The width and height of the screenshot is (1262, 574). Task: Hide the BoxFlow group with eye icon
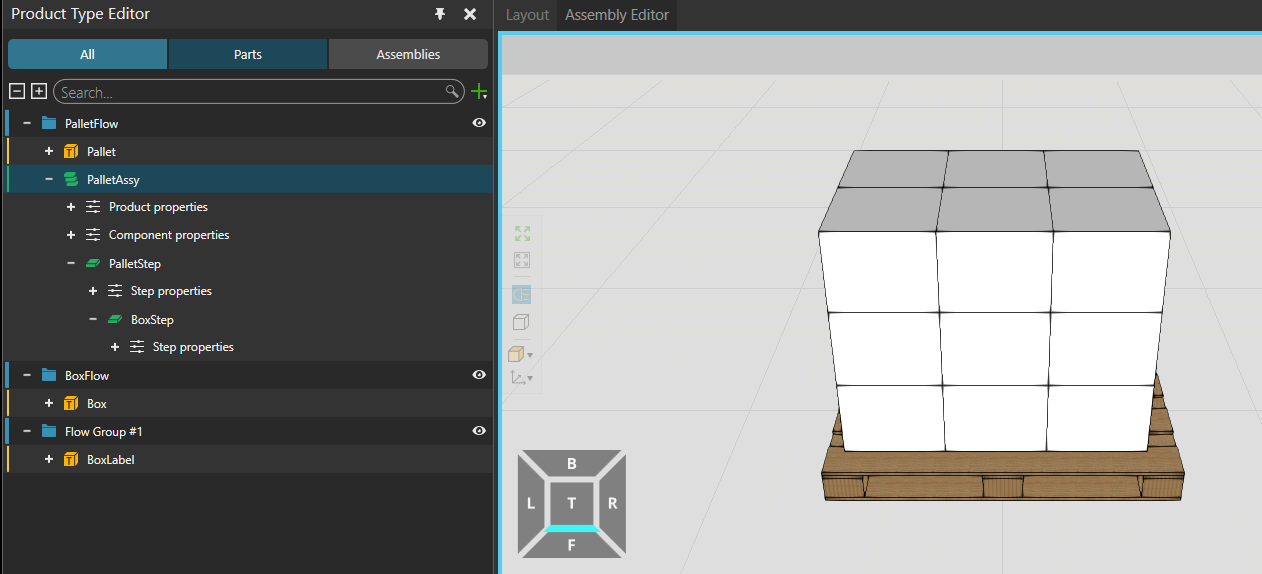click(x=479, y=375)
